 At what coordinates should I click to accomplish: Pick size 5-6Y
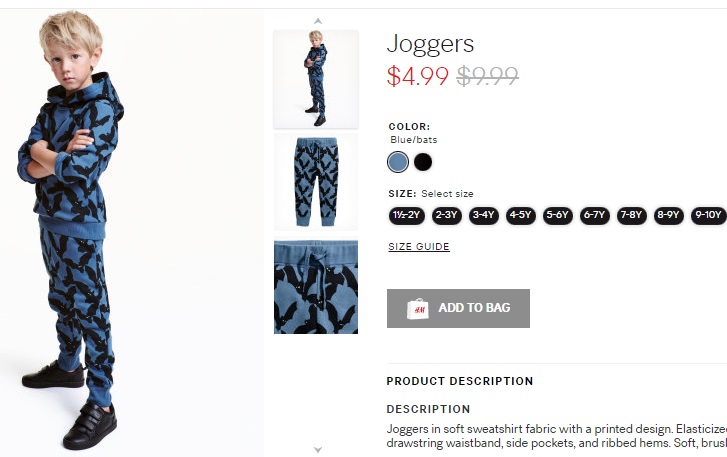(558, 216)
